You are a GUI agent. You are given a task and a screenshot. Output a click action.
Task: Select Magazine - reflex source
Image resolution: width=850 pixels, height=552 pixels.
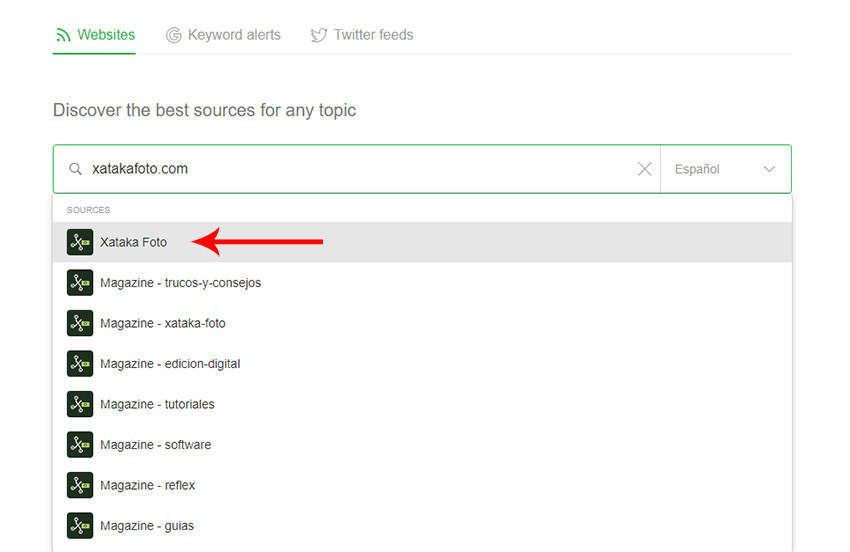click(x=147, y=485)
